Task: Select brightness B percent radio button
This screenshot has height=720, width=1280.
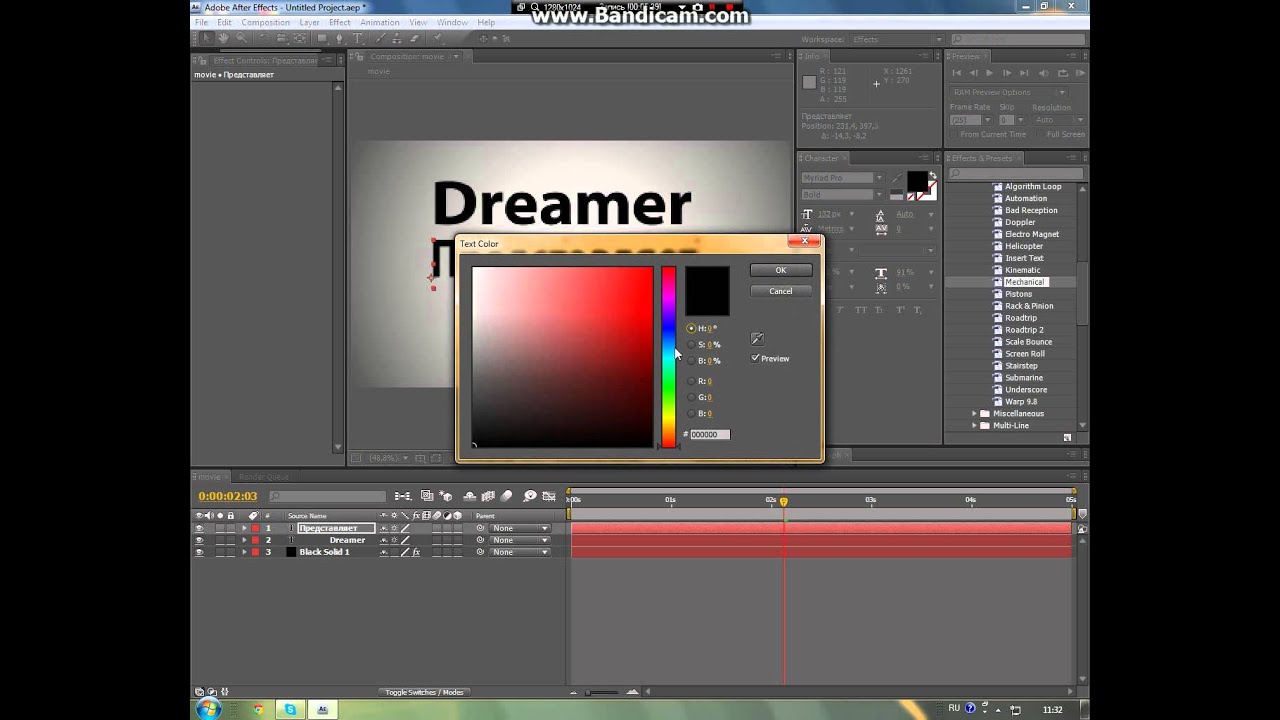Action: pyautogui.click(x=691, y=360)
